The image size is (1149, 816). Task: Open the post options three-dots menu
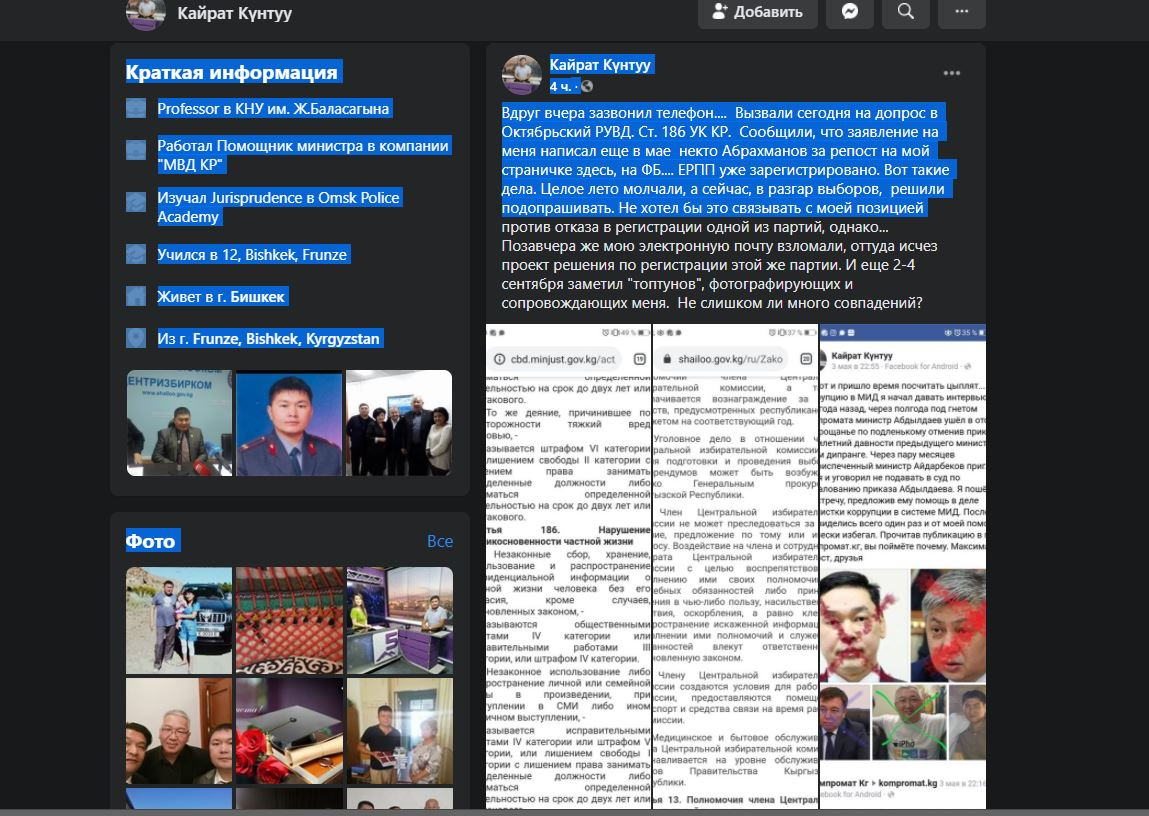pyautogui.click(x=952, y=73)
